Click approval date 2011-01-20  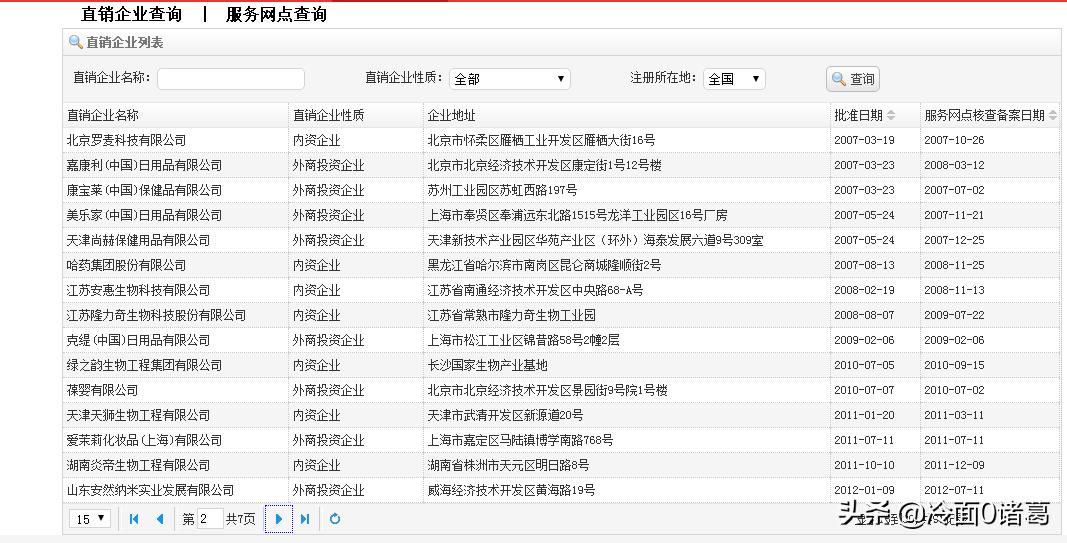[x=864, y=415]
